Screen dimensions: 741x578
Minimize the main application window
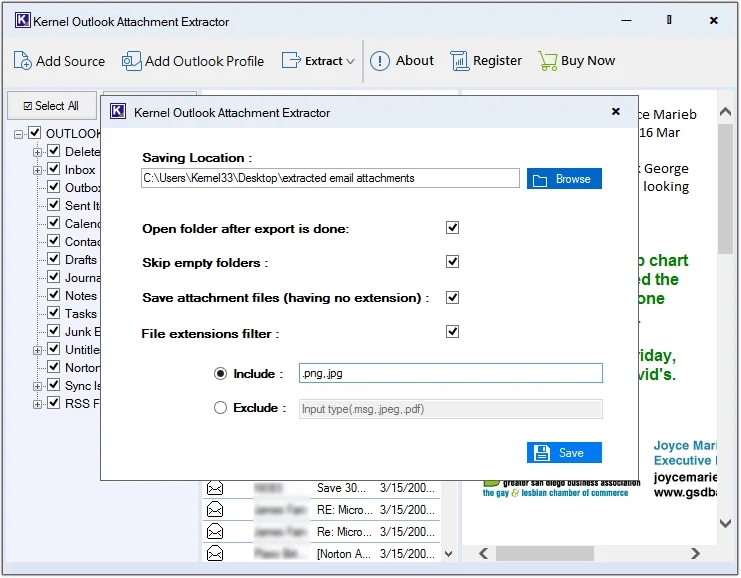pyautogui.click(x=626, y=20)
